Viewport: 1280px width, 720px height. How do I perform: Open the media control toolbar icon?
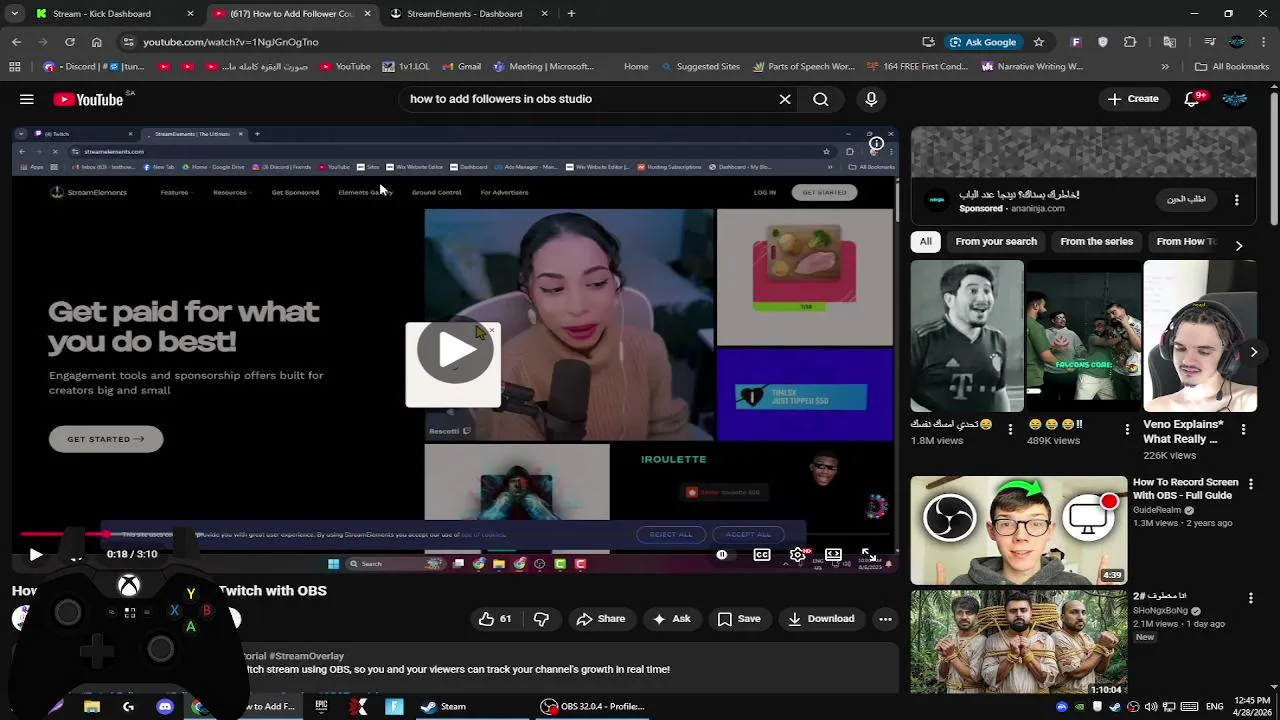click(1209, 42)
